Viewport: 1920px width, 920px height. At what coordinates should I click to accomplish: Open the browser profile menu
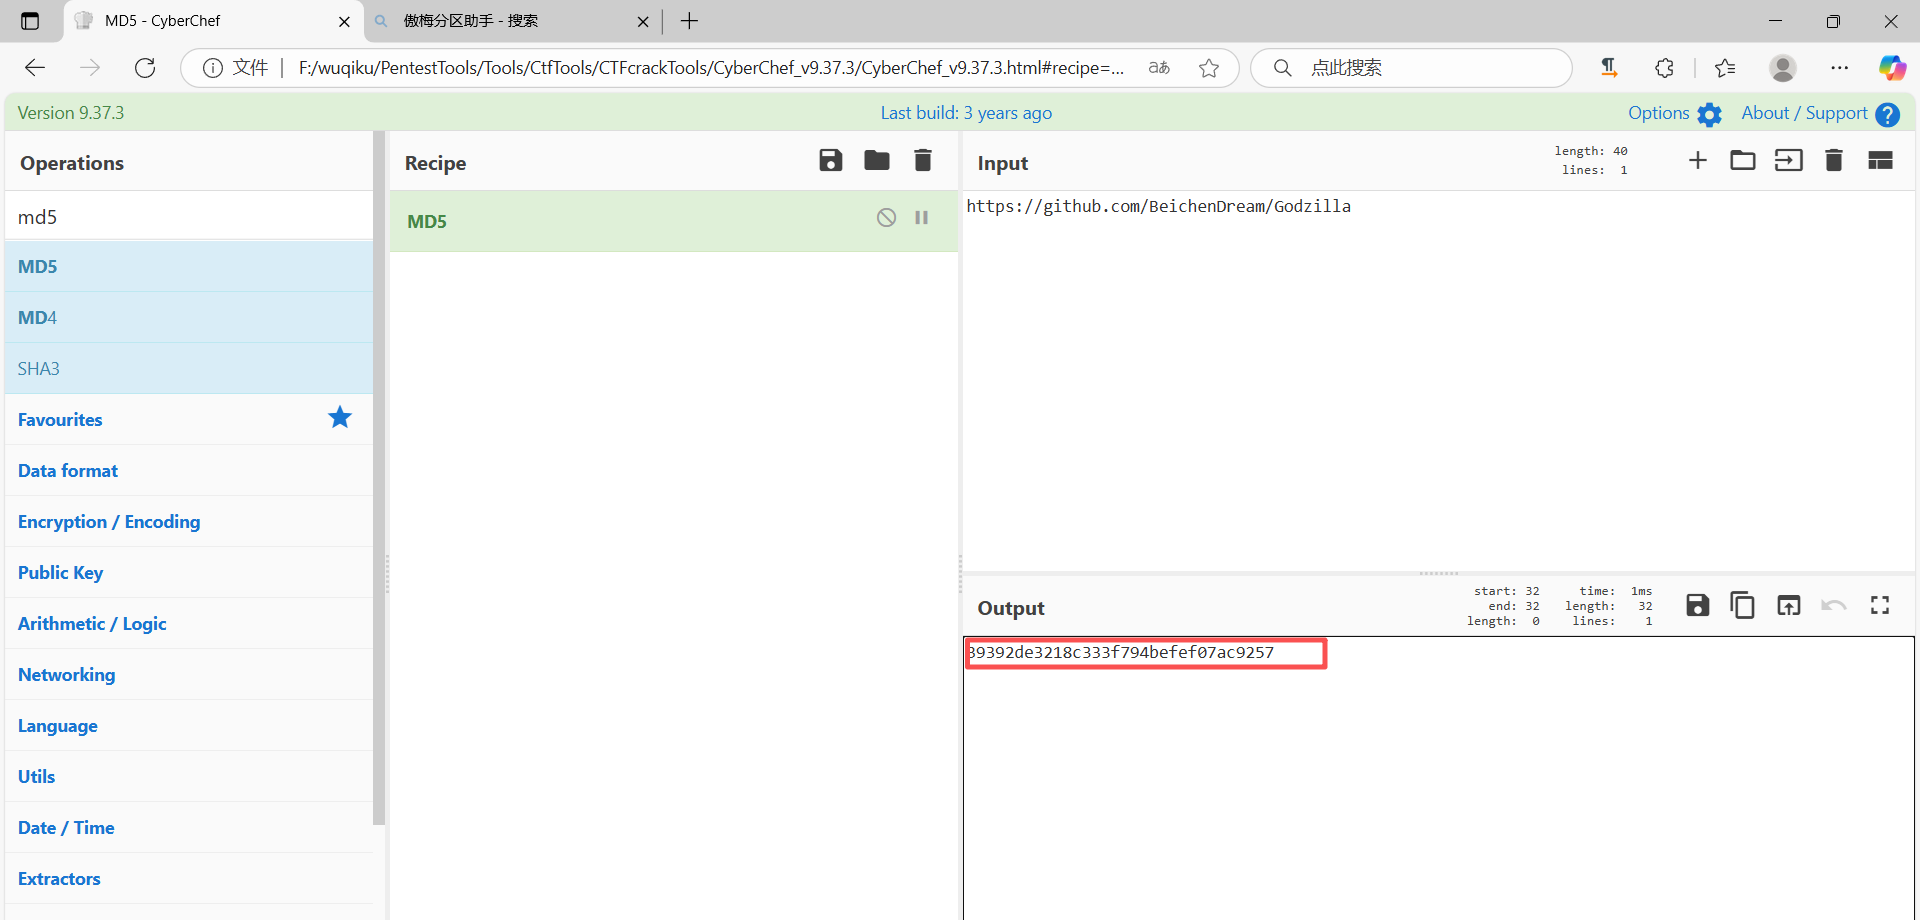pos(1782,68)
